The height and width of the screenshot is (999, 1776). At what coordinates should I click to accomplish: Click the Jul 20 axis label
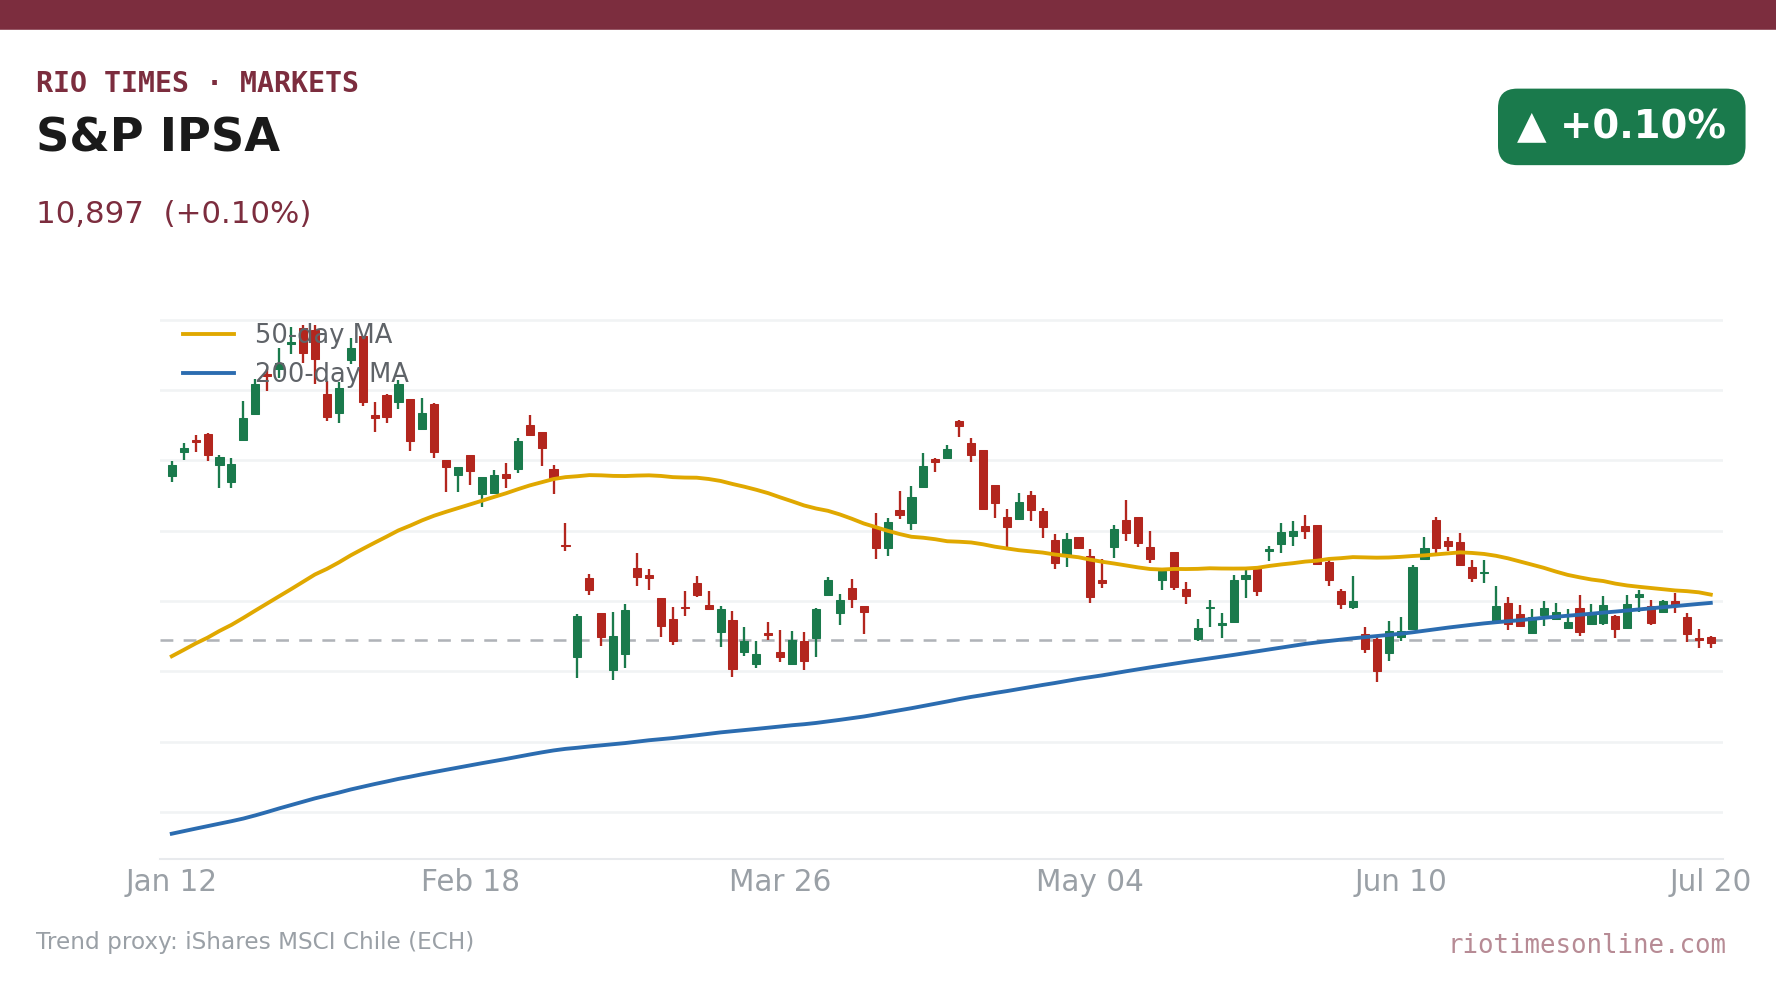coord(1710,882)
